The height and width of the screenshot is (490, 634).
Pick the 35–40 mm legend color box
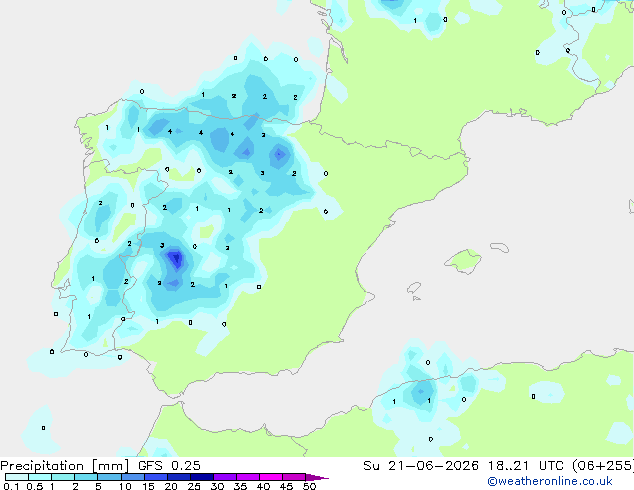click(247, 477)
